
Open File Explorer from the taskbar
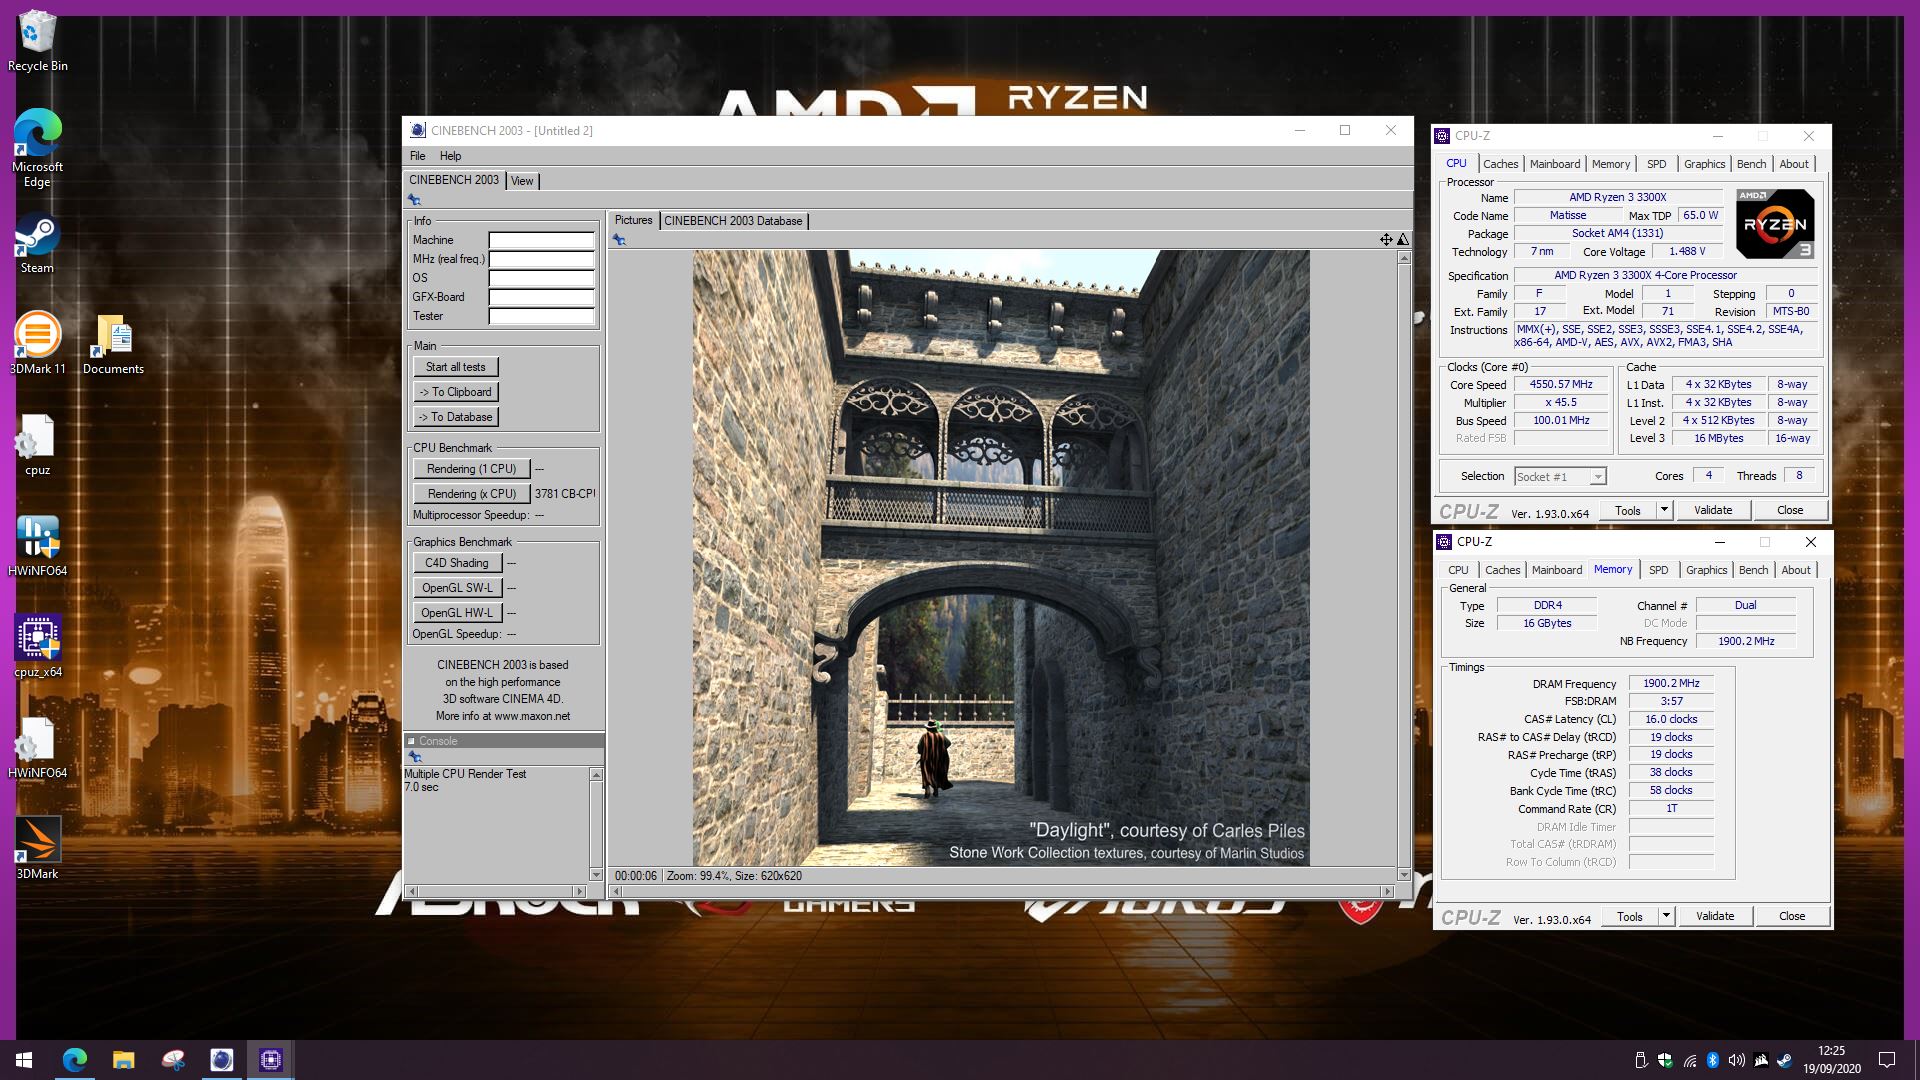(x=123, y=1060)
